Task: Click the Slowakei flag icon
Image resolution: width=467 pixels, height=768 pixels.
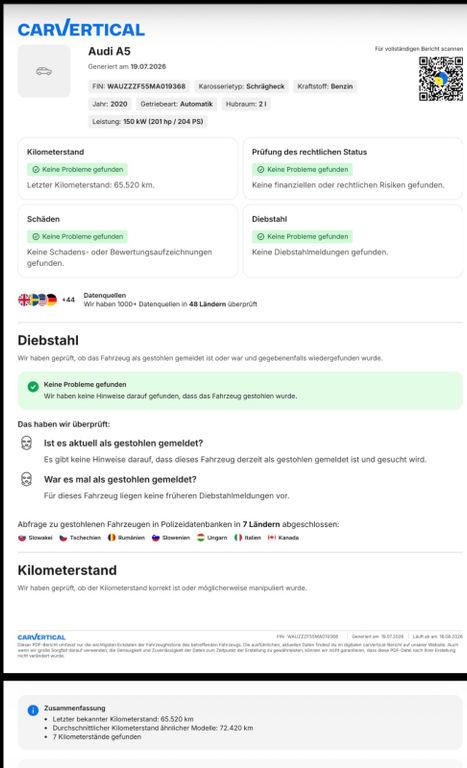Action: click(22, 538)
